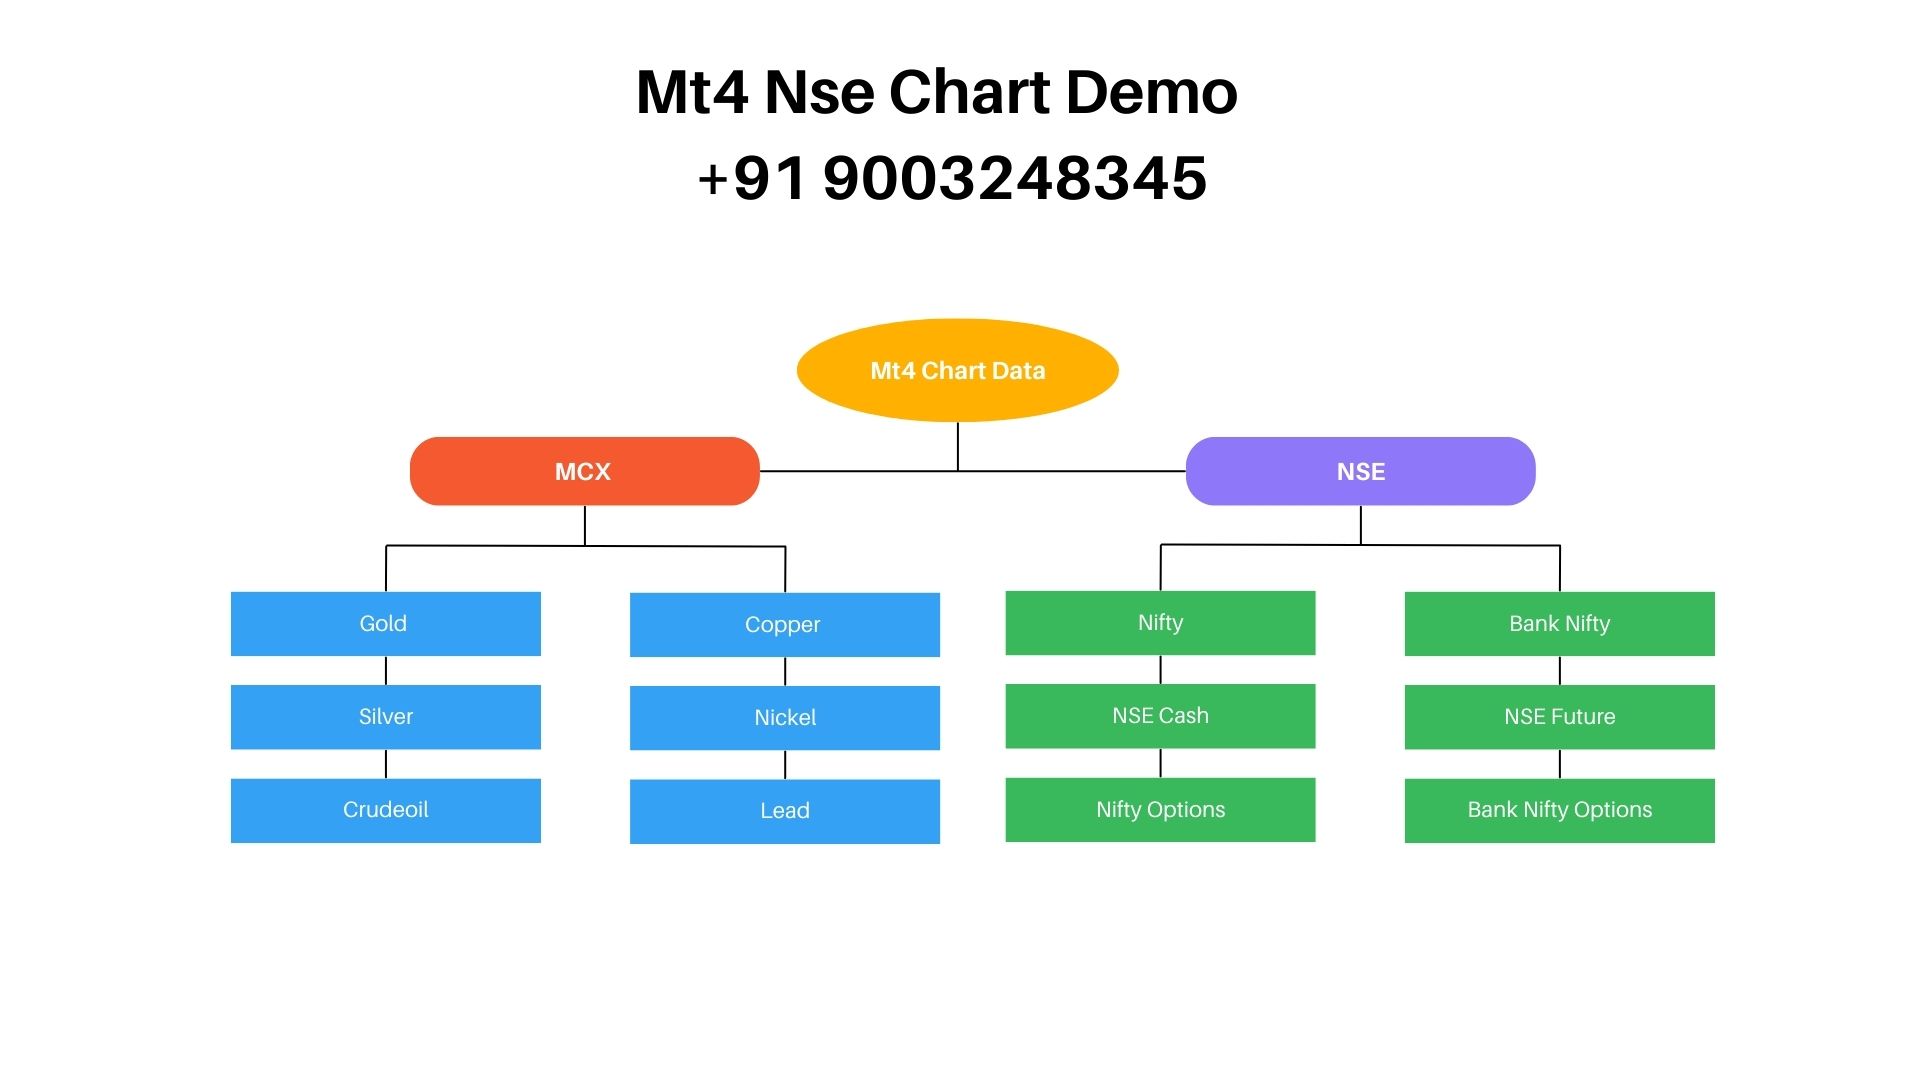The width and height of the screenshot is (1920, 1080).
Task: Collapse the Copper sub-branch
Action: pyautogui.click(x=782, y=624)
